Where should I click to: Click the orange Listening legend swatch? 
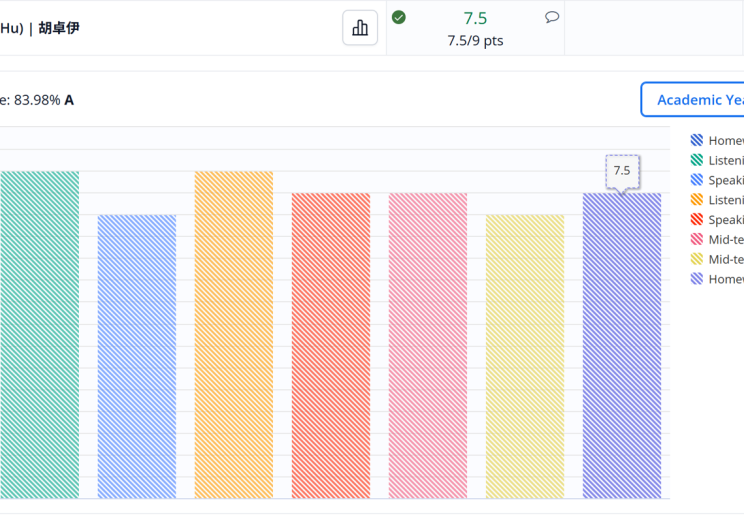(697, 200)
